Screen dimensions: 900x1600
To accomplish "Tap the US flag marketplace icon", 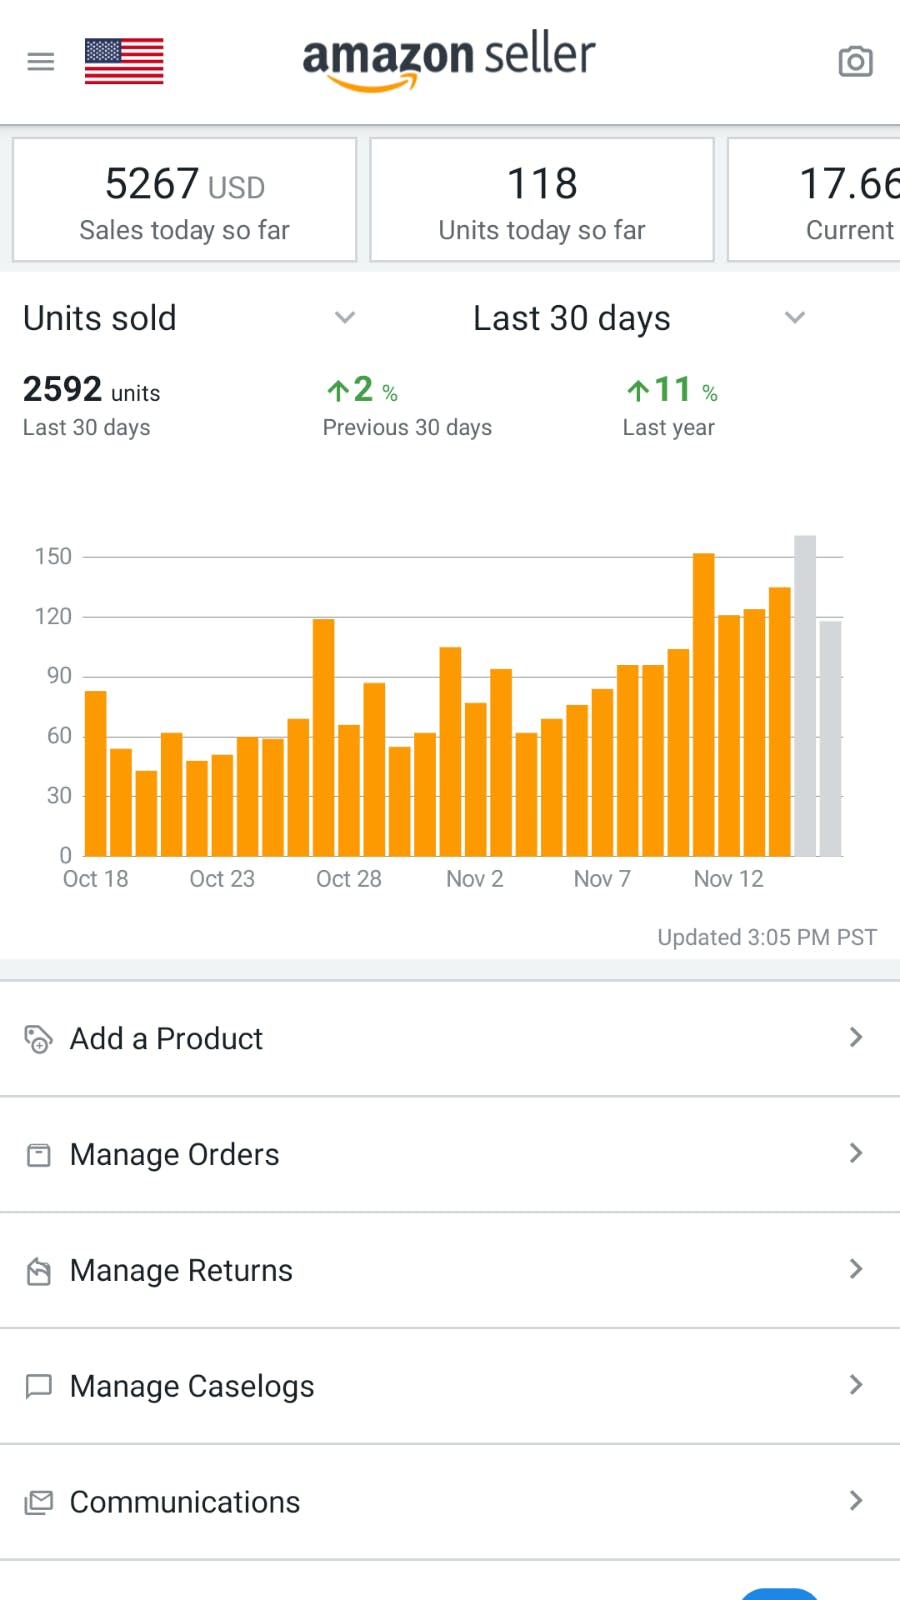I will pyautogui.click(x=124, y=62).
